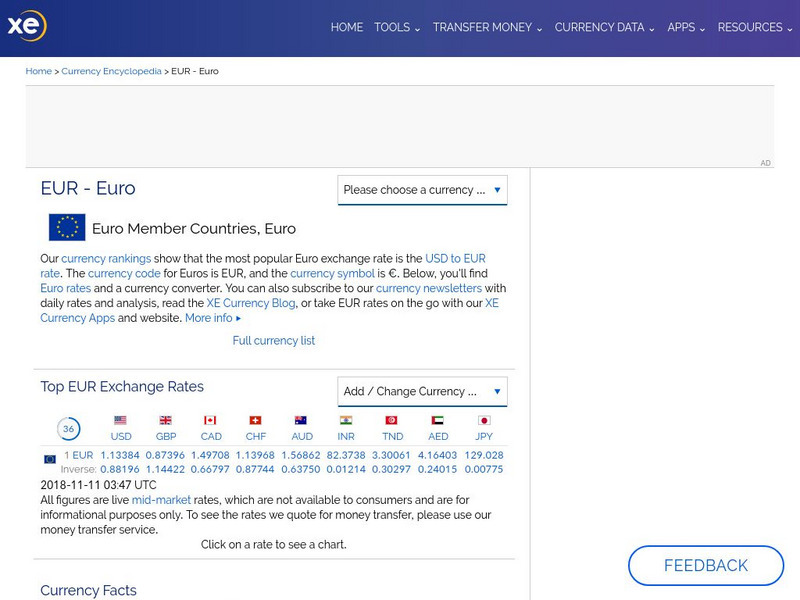800x600 pixels.
Task: Click the 4.16403 EUR to AED rate
Action: 437,455
